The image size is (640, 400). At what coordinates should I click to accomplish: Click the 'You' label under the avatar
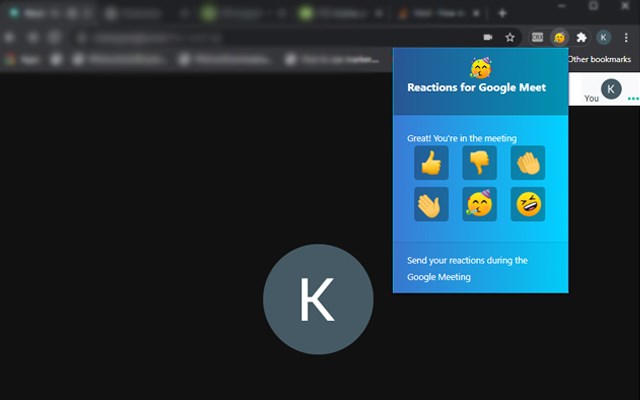click(x=591, y=98)
